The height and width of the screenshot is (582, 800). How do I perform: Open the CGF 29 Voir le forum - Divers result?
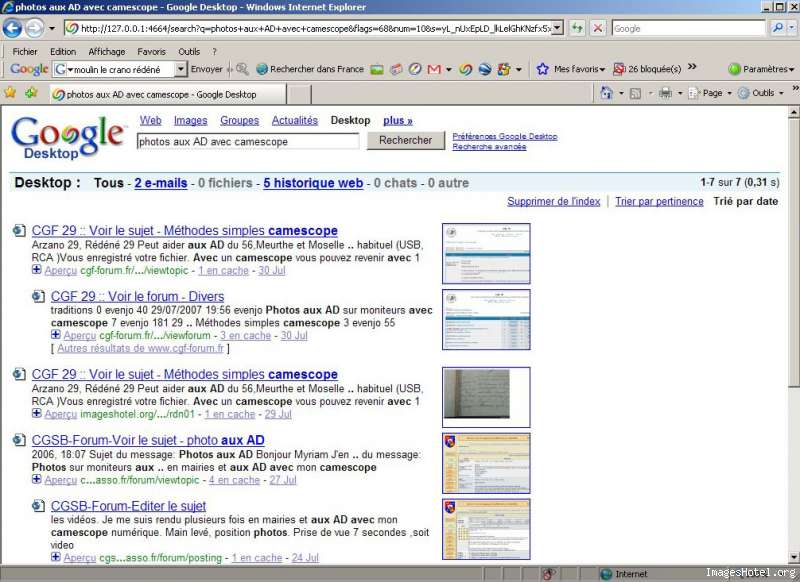coord(137,296)
